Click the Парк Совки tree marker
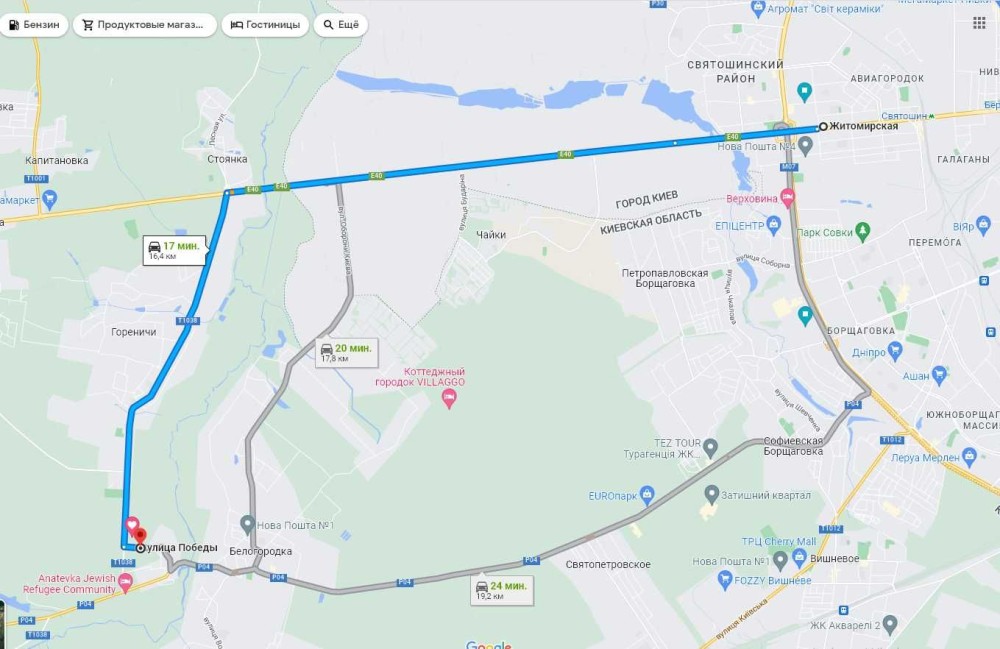The height and width of the screenshot is (649, 1000). click(x=862, y=231)
